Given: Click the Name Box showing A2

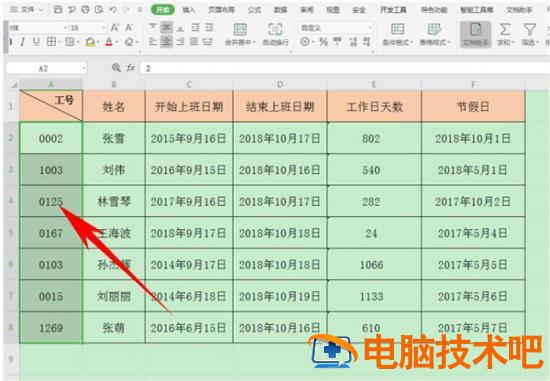Looking at the screenshot, I should (46, 68).
